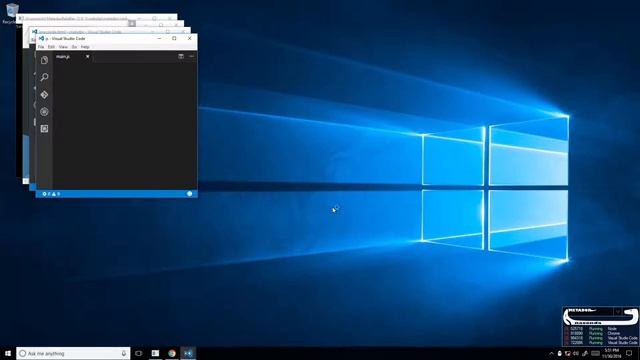Click the taskbar clock showing 5:31 PM
Image resolution: width=640 pixels, height=360 pixels.
(x=611, y=353)
